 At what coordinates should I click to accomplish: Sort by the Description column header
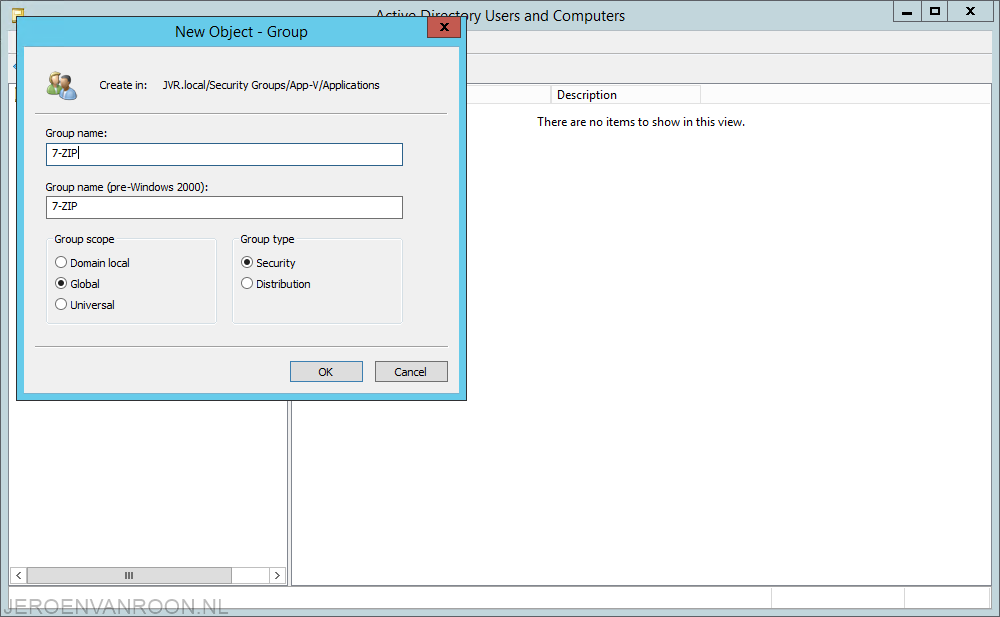(625, 94)
